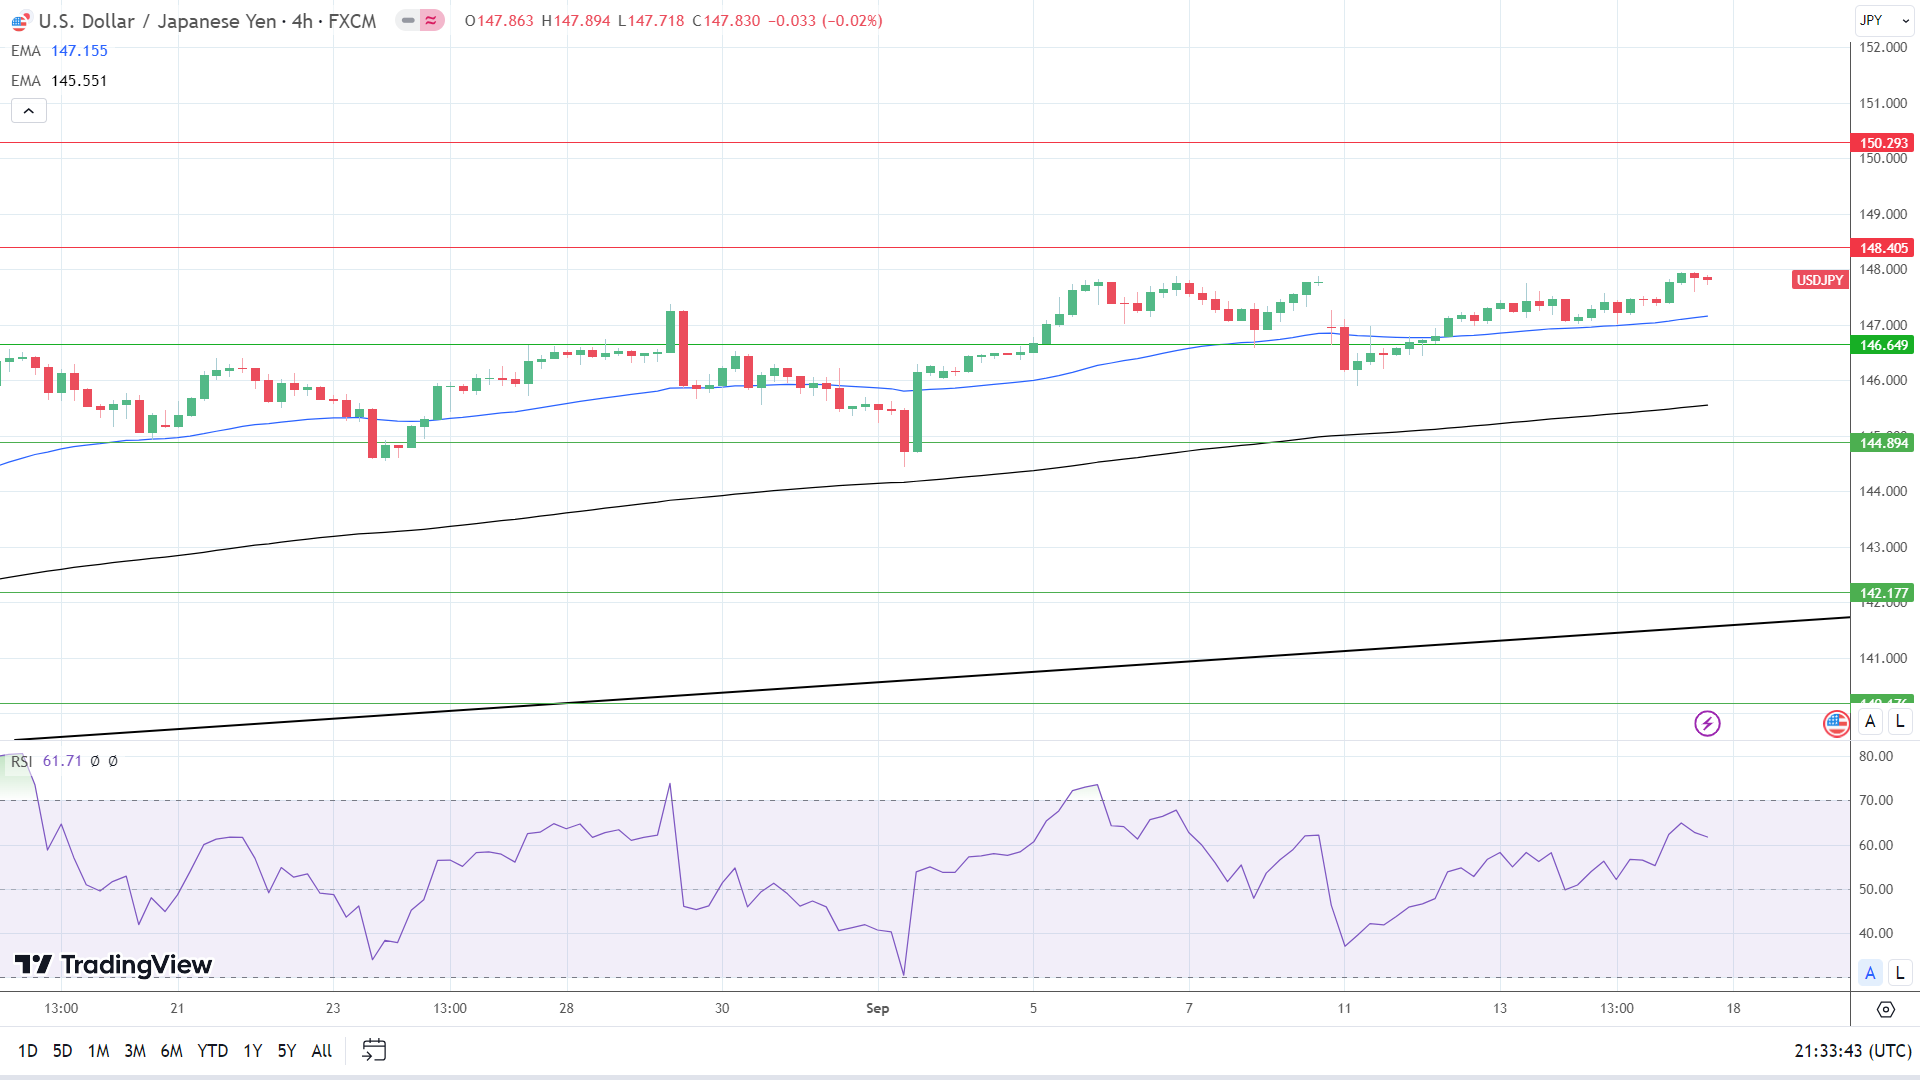The image size is (1920, 1080).
Task: Click the purple lightning bolt event icon
Action: (x=1707, y=723)
